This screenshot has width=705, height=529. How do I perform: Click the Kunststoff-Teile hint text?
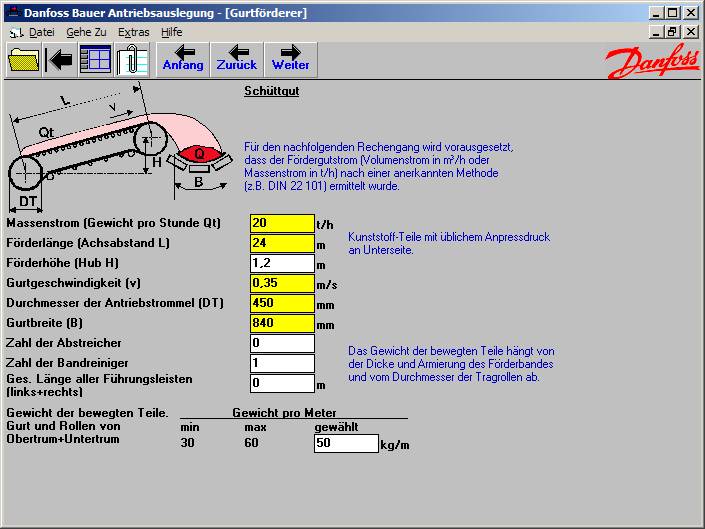[x=449, y=244]
